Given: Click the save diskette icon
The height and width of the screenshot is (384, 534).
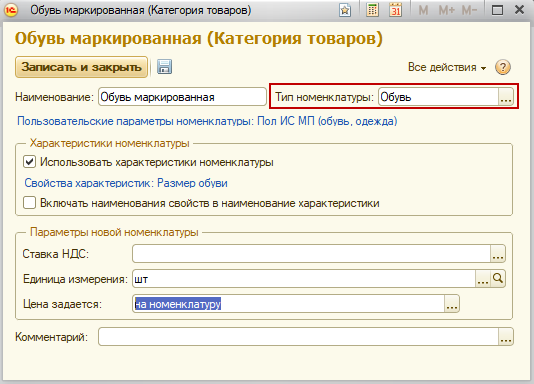Looking at the screenshot, I should tap(164, 66).
